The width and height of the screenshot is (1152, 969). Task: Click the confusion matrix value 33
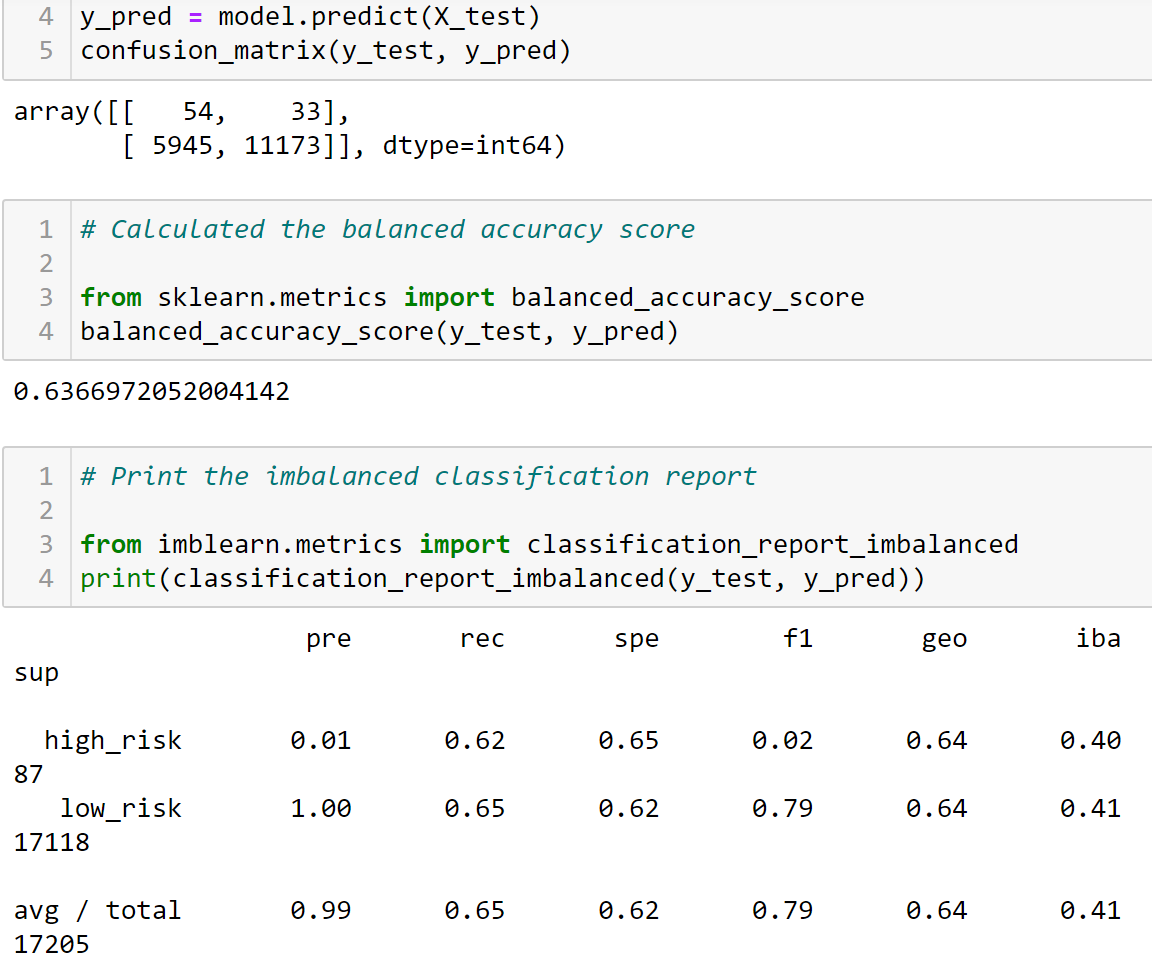pyautogui.click(x=306, y=112)
